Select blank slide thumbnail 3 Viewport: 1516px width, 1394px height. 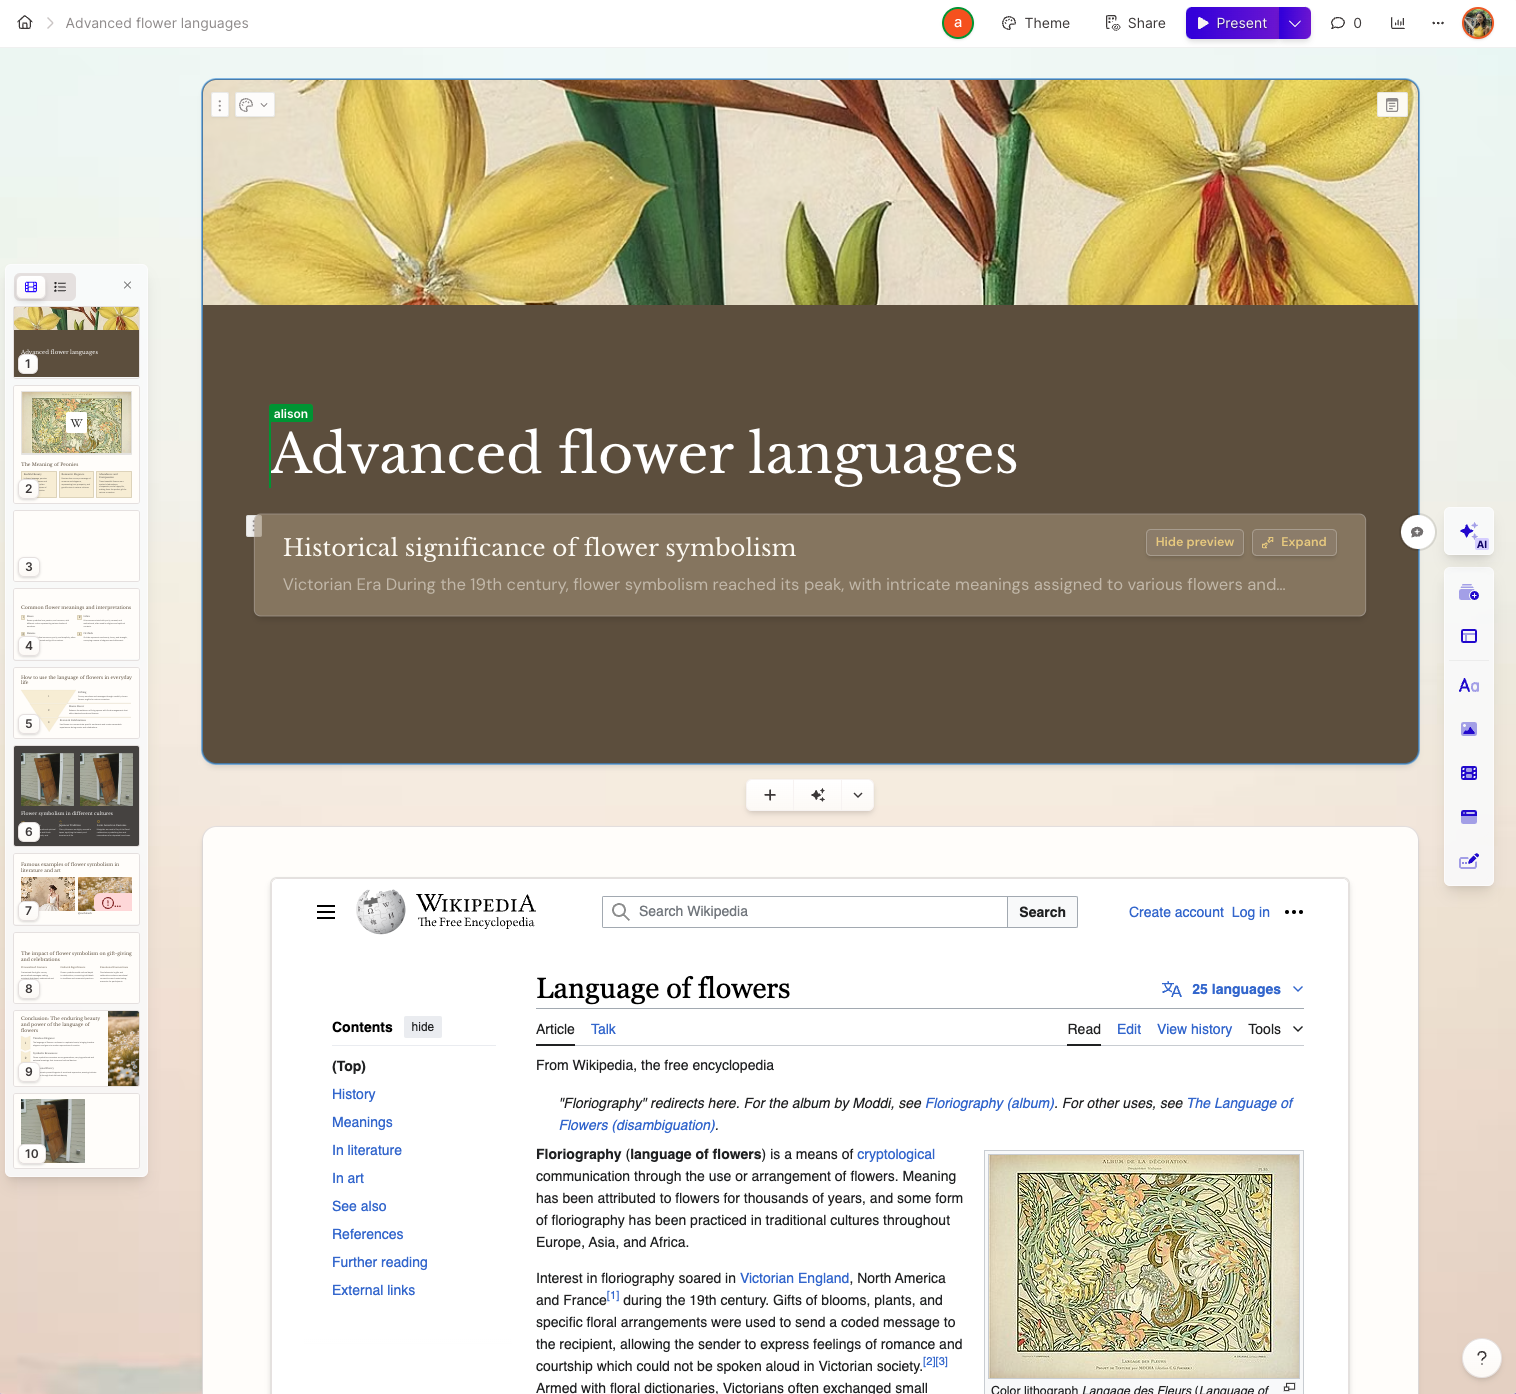pyautogui.click(x=76, y=546)
